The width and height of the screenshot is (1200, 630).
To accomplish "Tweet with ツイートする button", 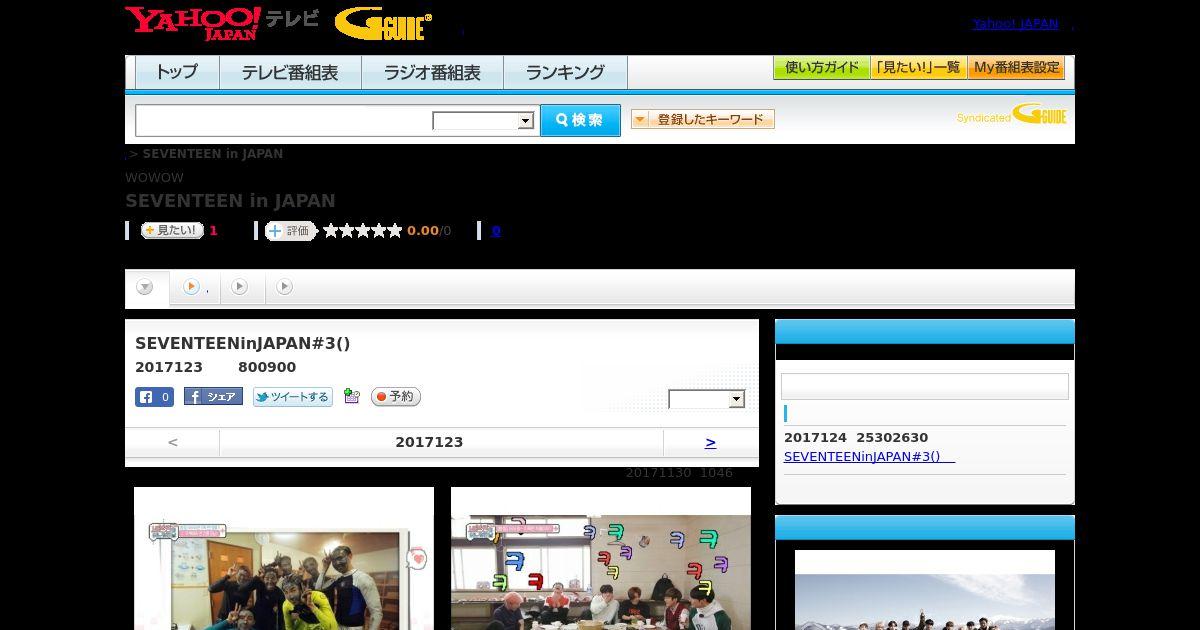I will (292, 397).
